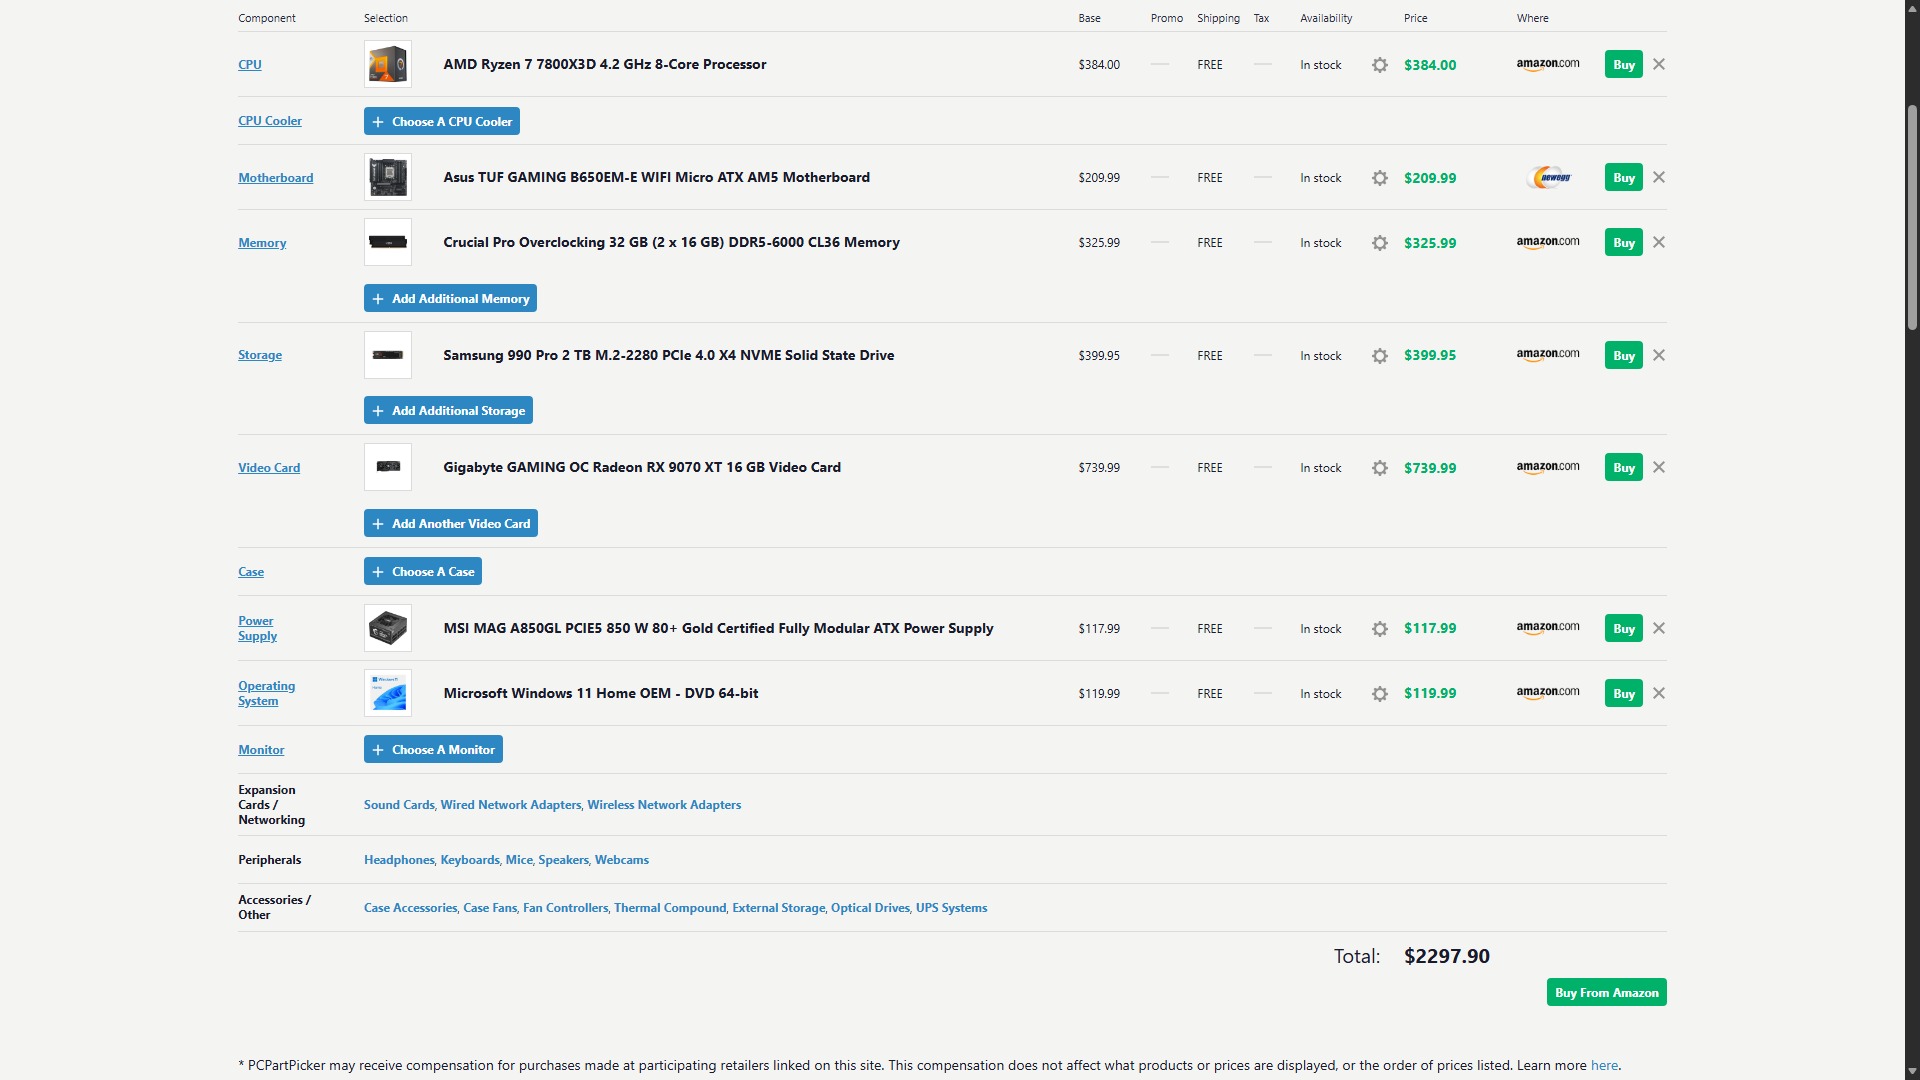Viewport: 1920px width, 1080px height.
Task: Open the settings gear for the MSI power supply
Action: (1380, 629)
